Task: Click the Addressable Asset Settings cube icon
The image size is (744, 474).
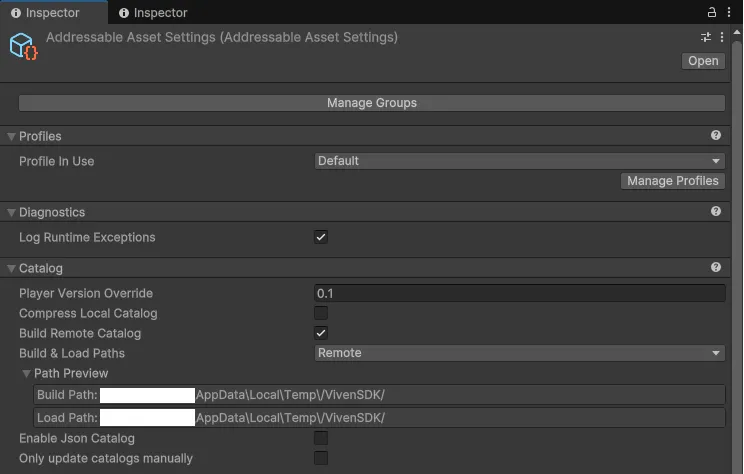Action: point(23,46)
